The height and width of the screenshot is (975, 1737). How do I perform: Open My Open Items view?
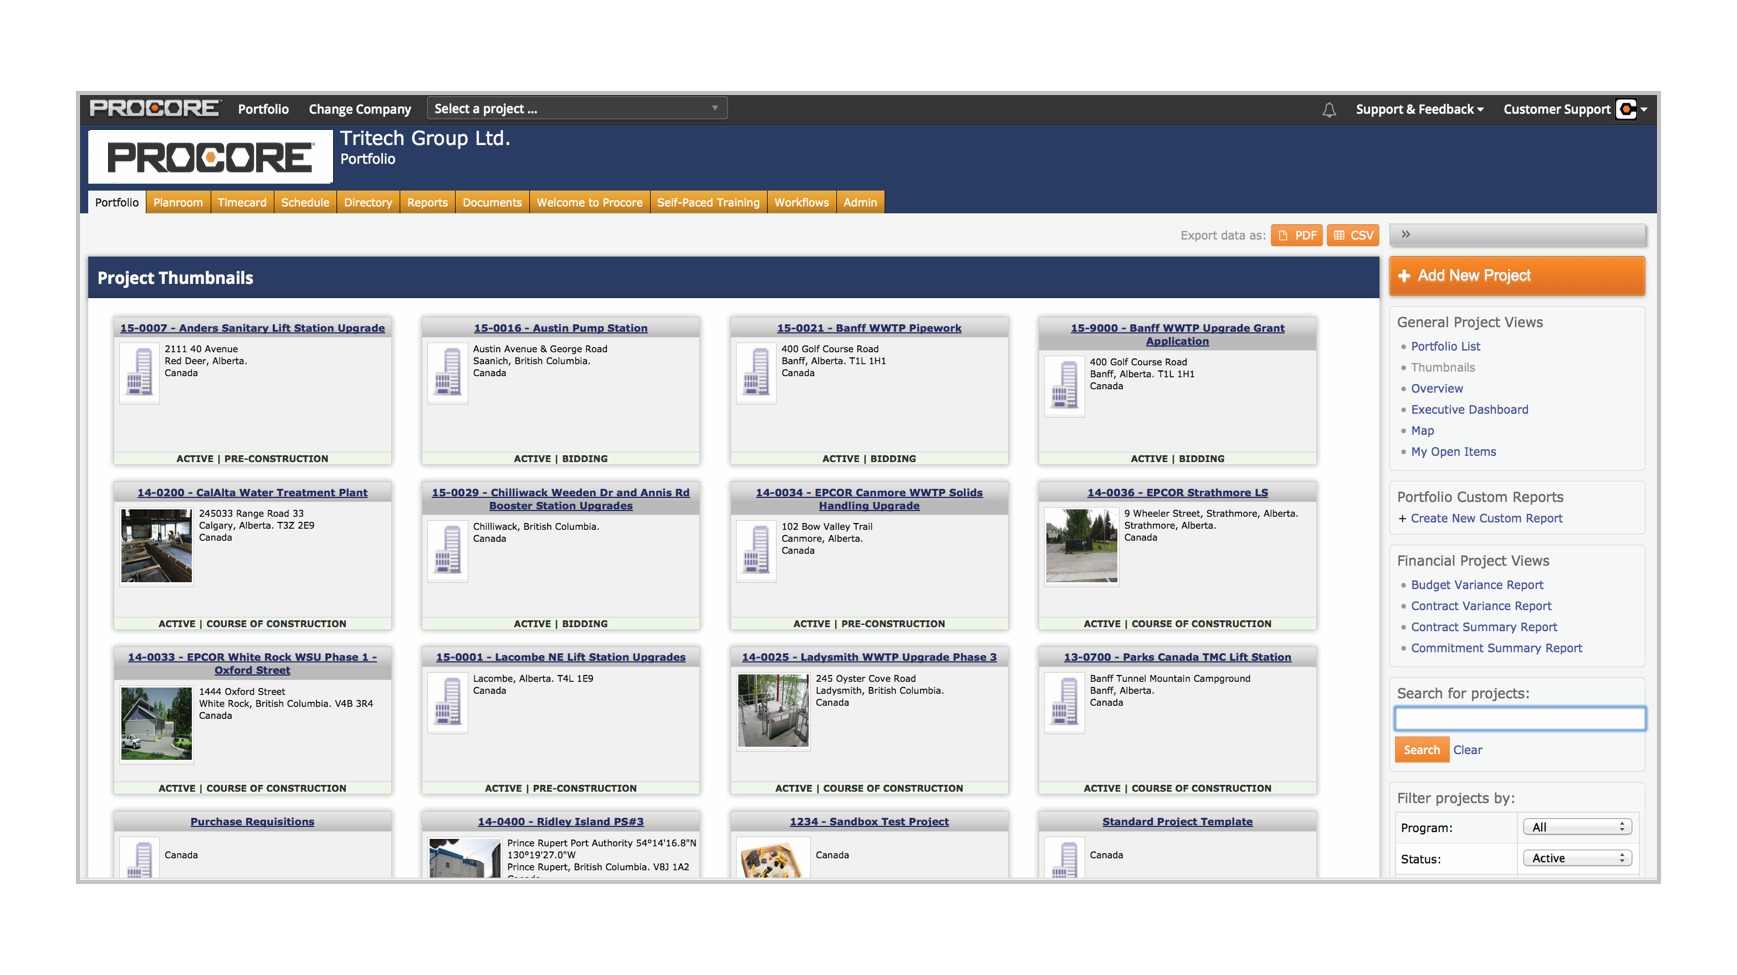[1453, 451]
